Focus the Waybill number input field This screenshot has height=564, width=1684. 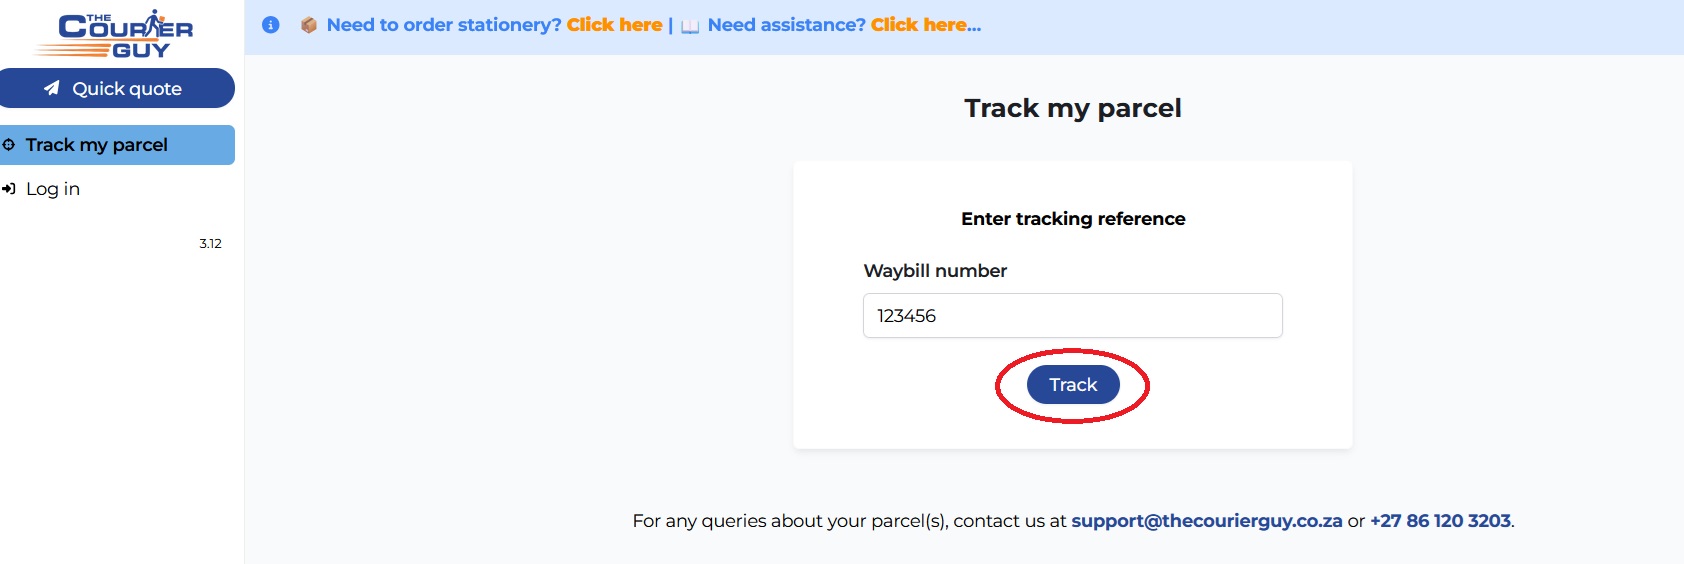tap(1072, 316)
